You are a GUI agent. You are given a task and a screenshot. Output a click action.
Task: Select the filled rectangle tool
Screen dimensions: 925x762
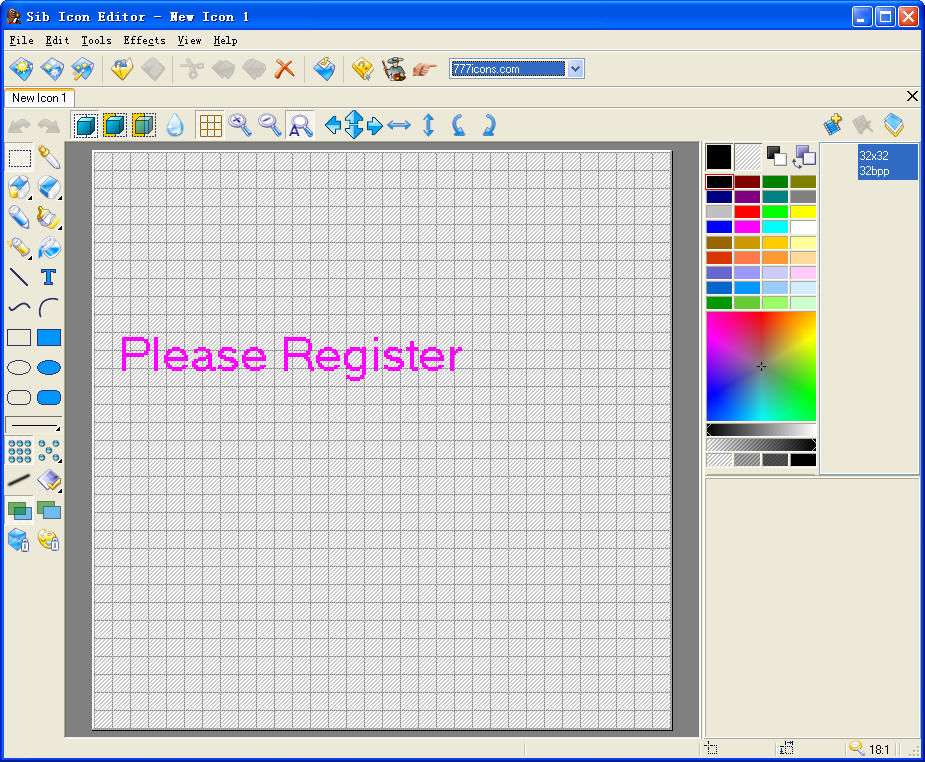coord(48,337)
